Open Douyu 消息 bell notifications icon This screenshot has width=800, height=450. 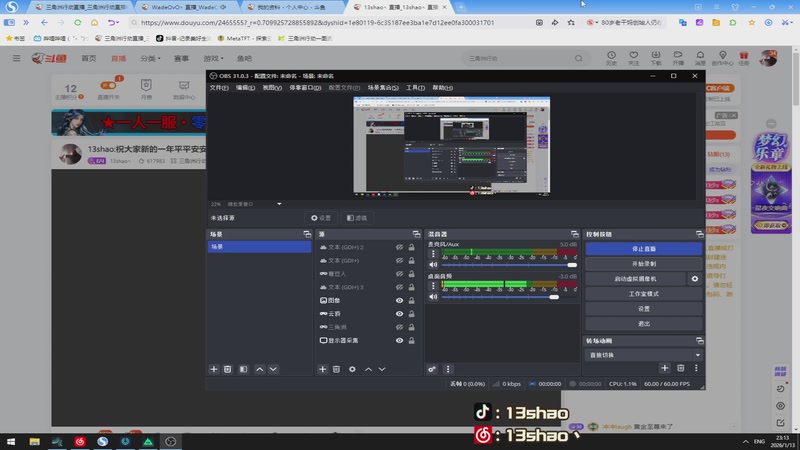(x=700, y=58)
